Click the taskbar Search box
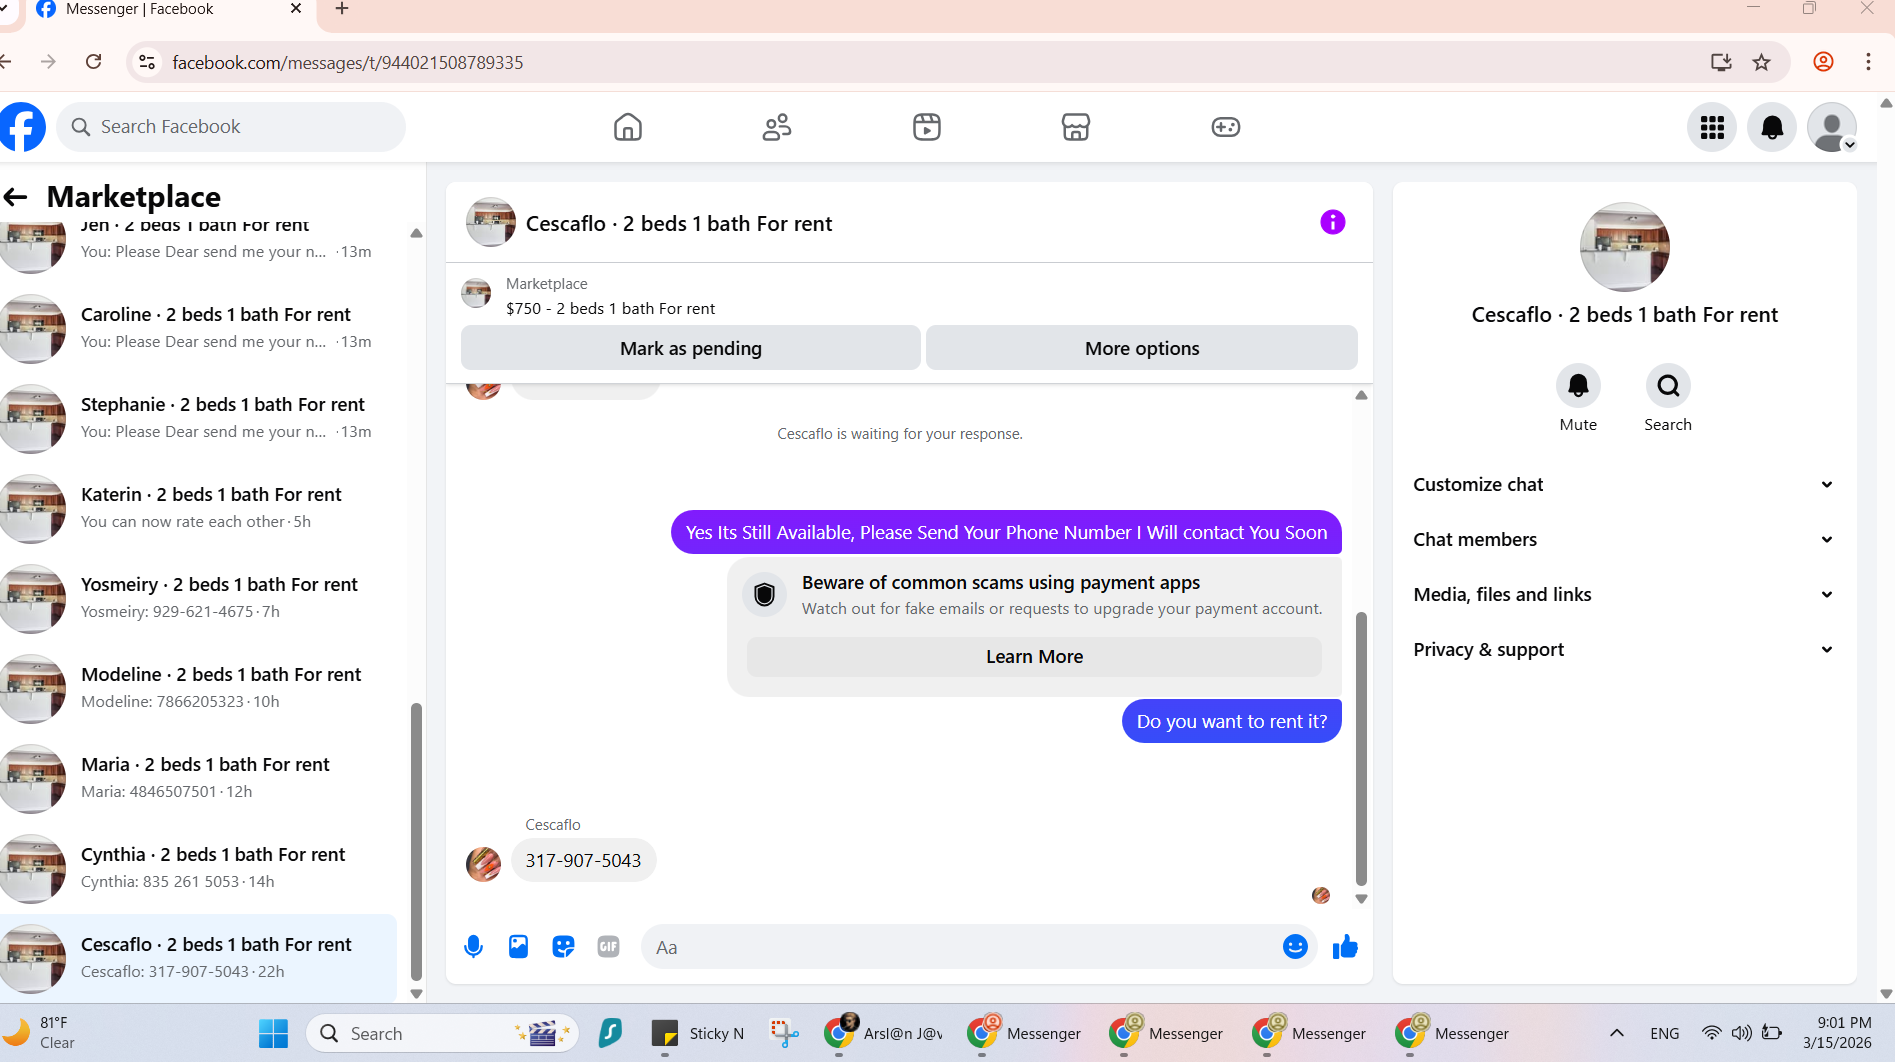1895x1062 pixels. (x=442, y=1033)
